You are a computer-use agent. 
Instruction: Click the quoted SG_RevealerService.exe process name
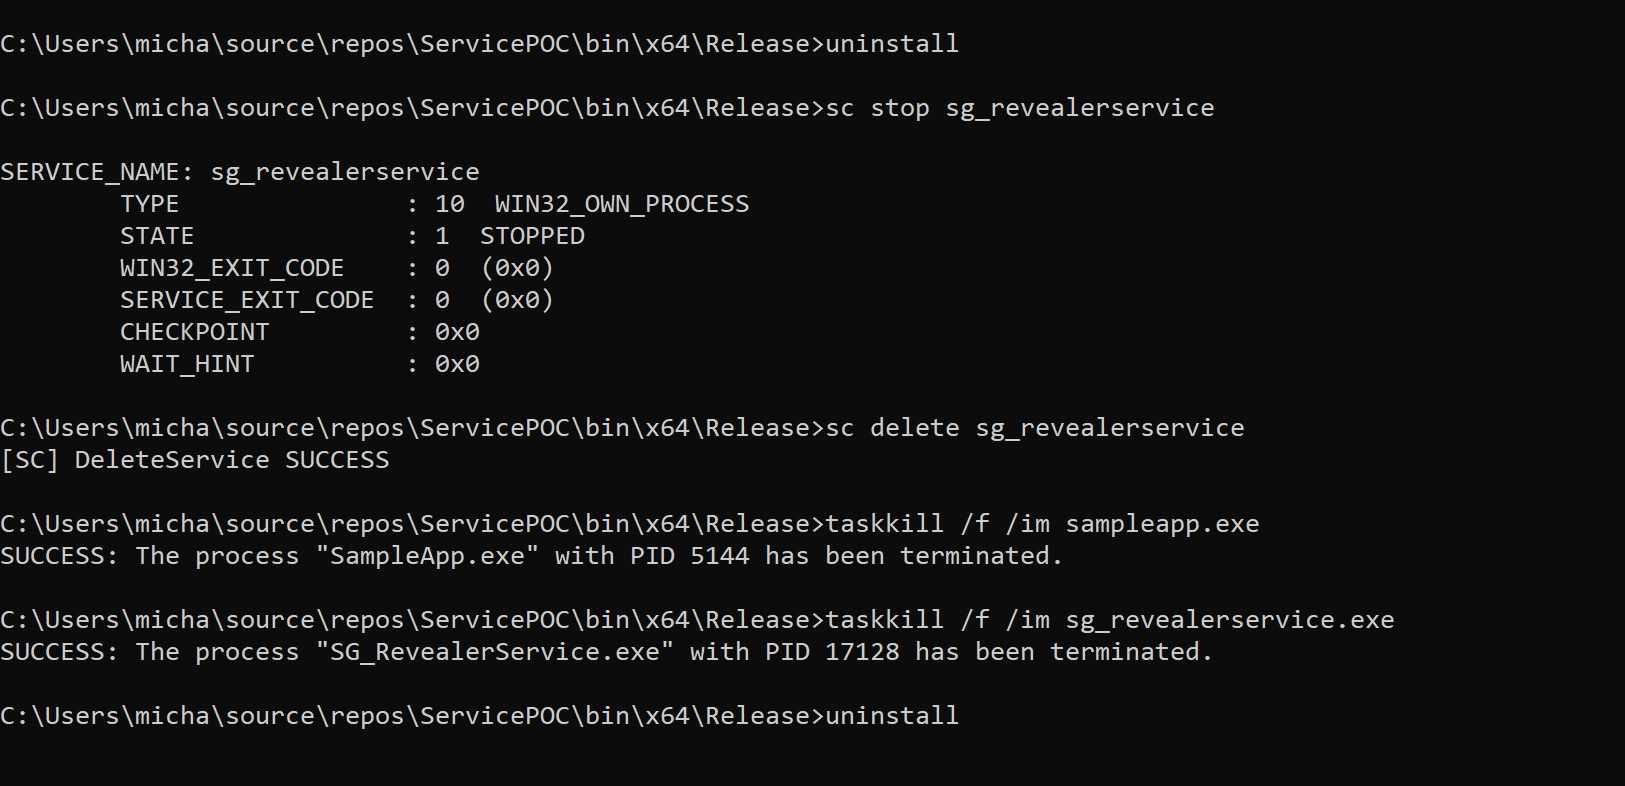coord(495,652)
